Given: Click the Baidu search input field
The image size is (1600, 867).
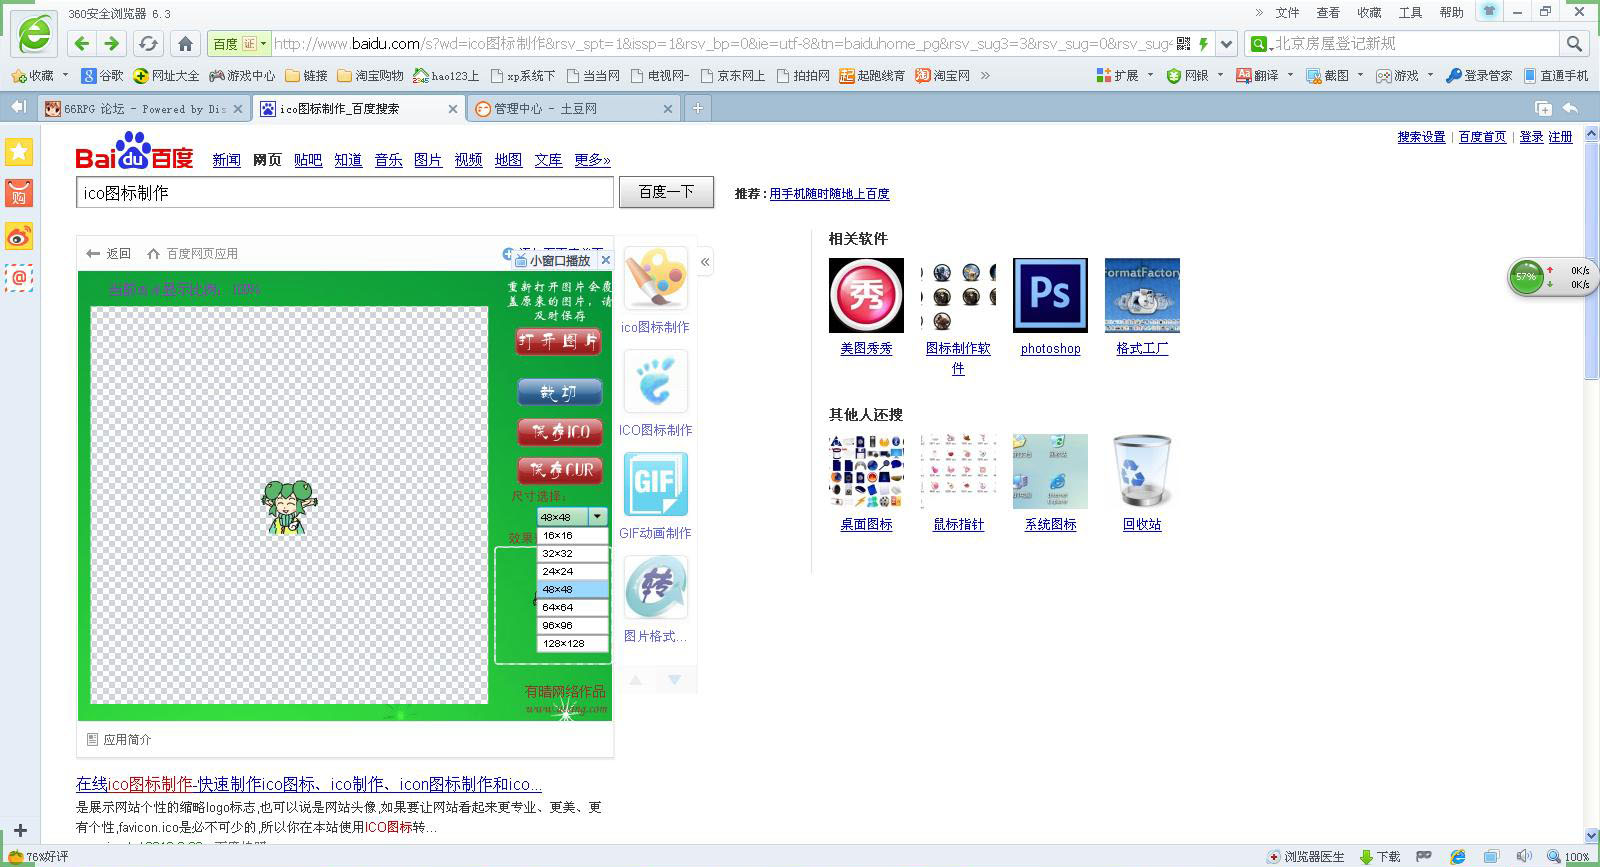Looking at the screenshot, I should [345, 193].
